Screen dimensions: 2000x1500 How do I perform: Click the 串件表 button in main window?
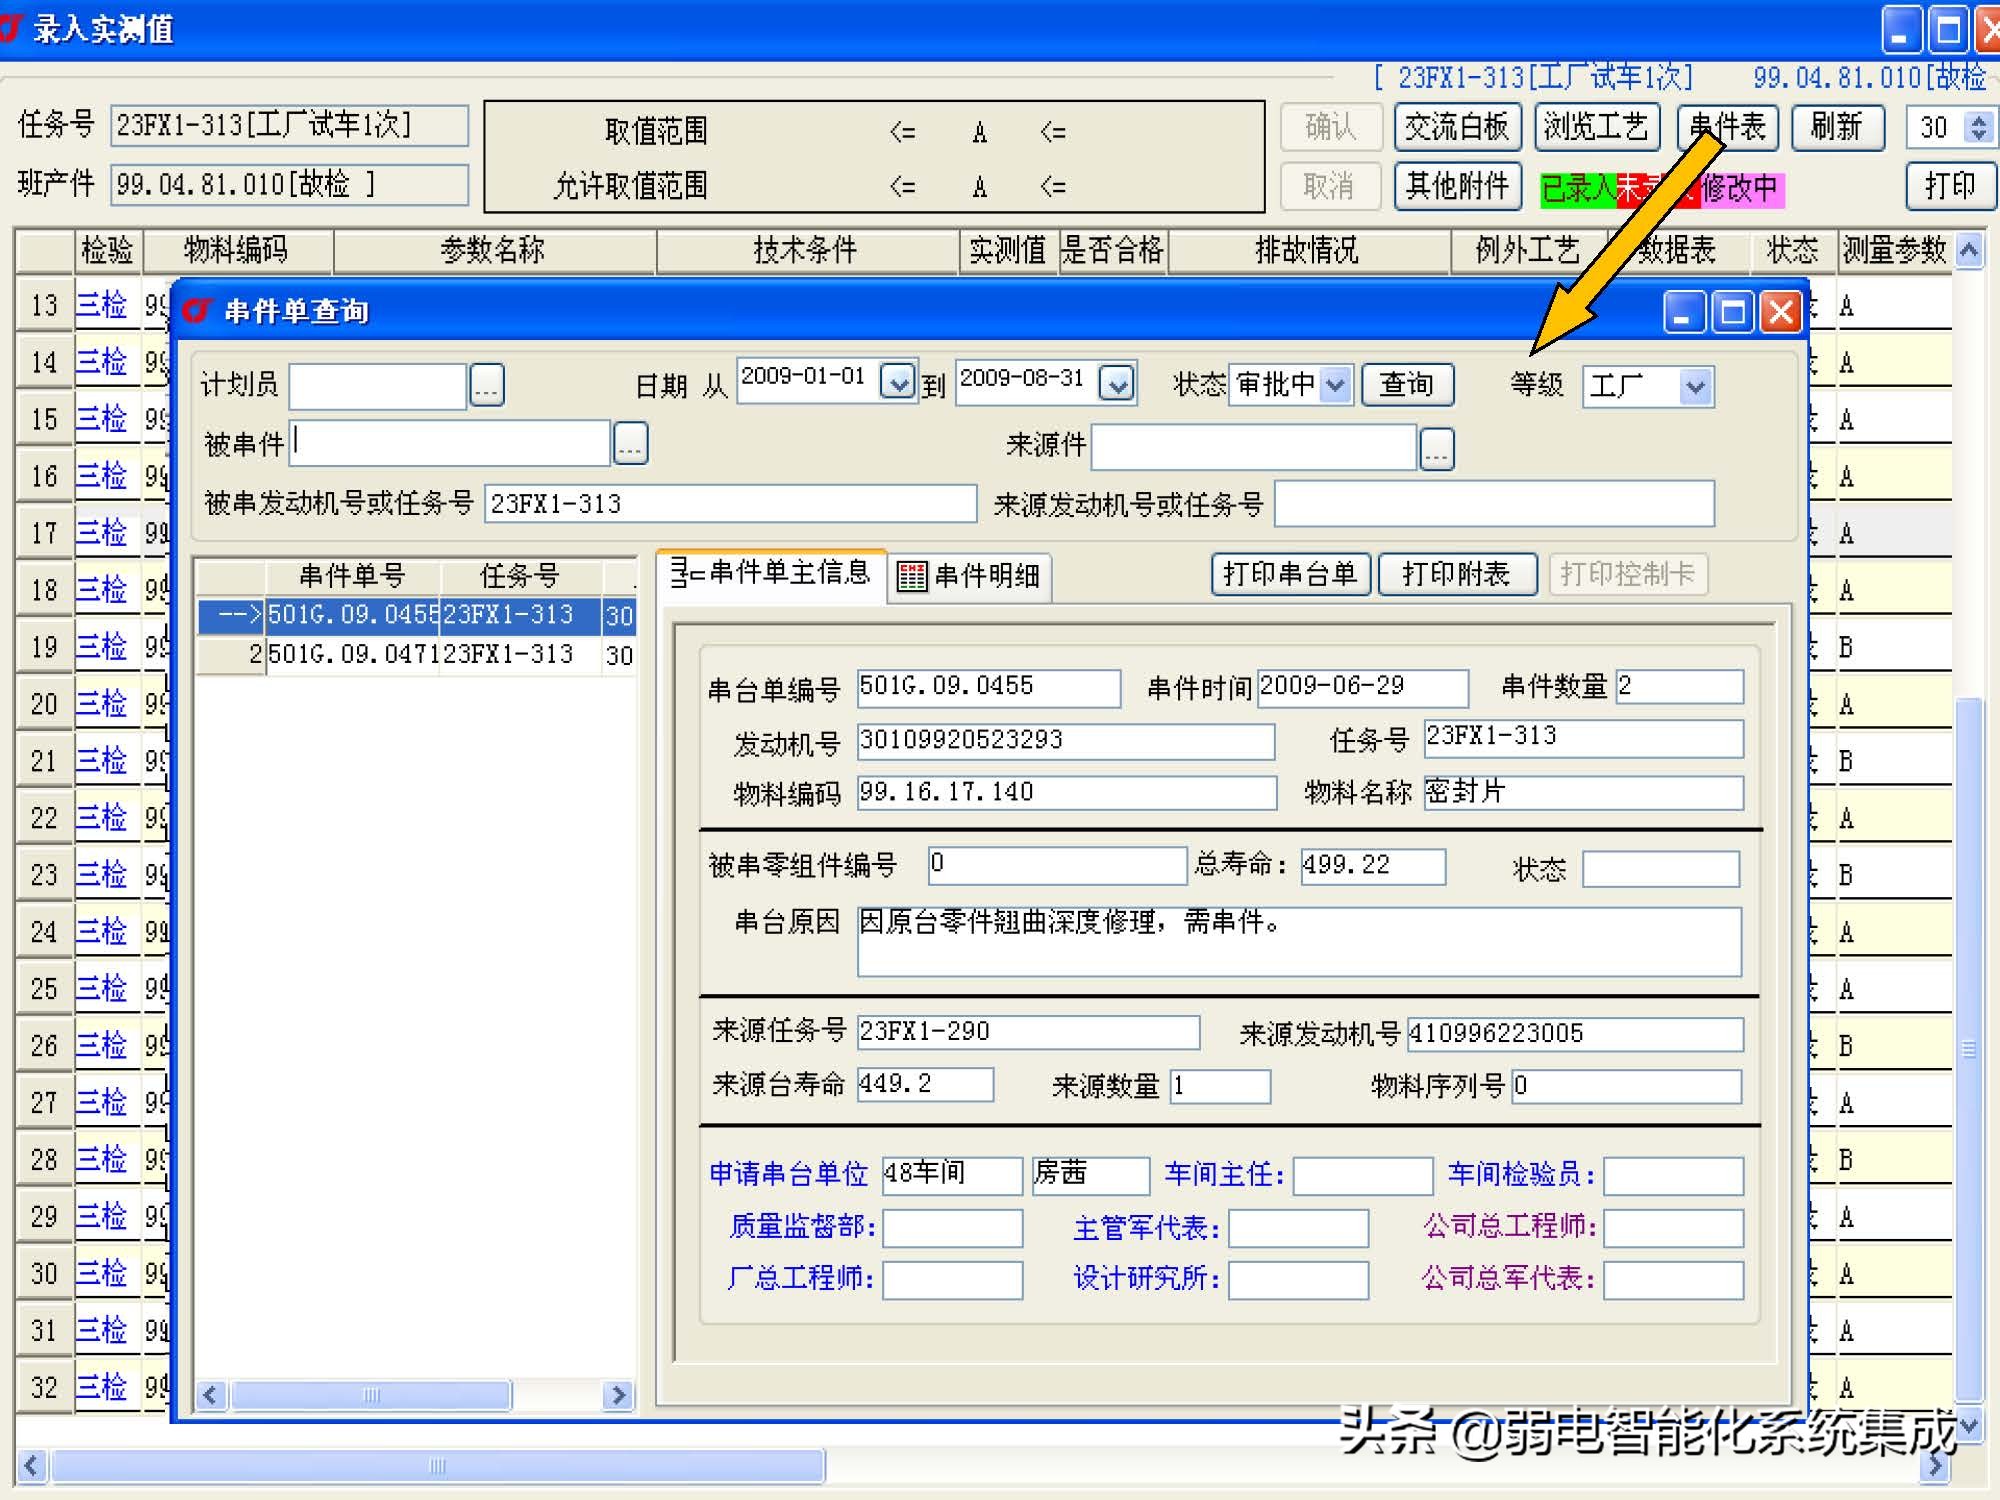(1728, 127)
